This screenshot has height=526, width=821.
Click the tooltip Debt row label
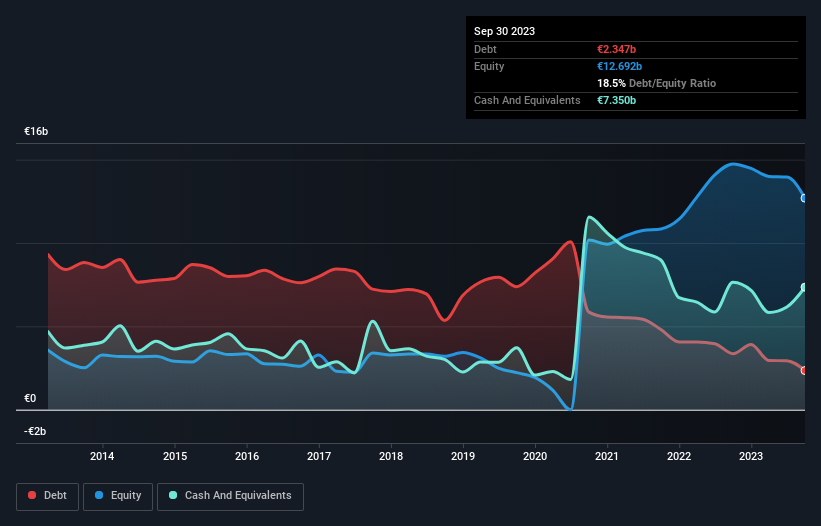[485, 49]
